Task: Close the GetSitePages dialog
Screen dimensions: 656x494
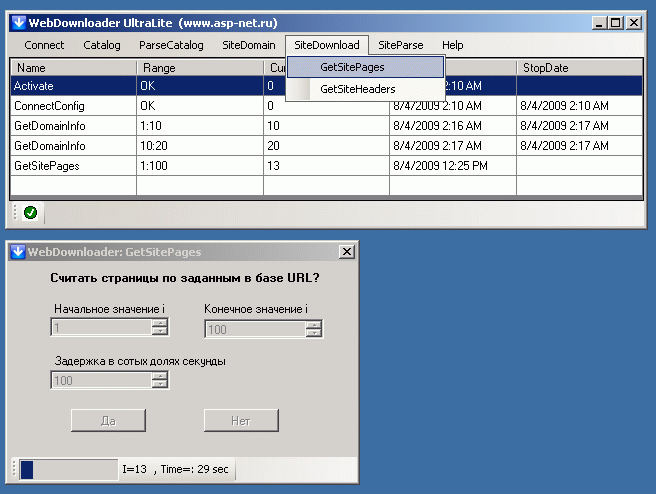Action: (x=347, y=251)
